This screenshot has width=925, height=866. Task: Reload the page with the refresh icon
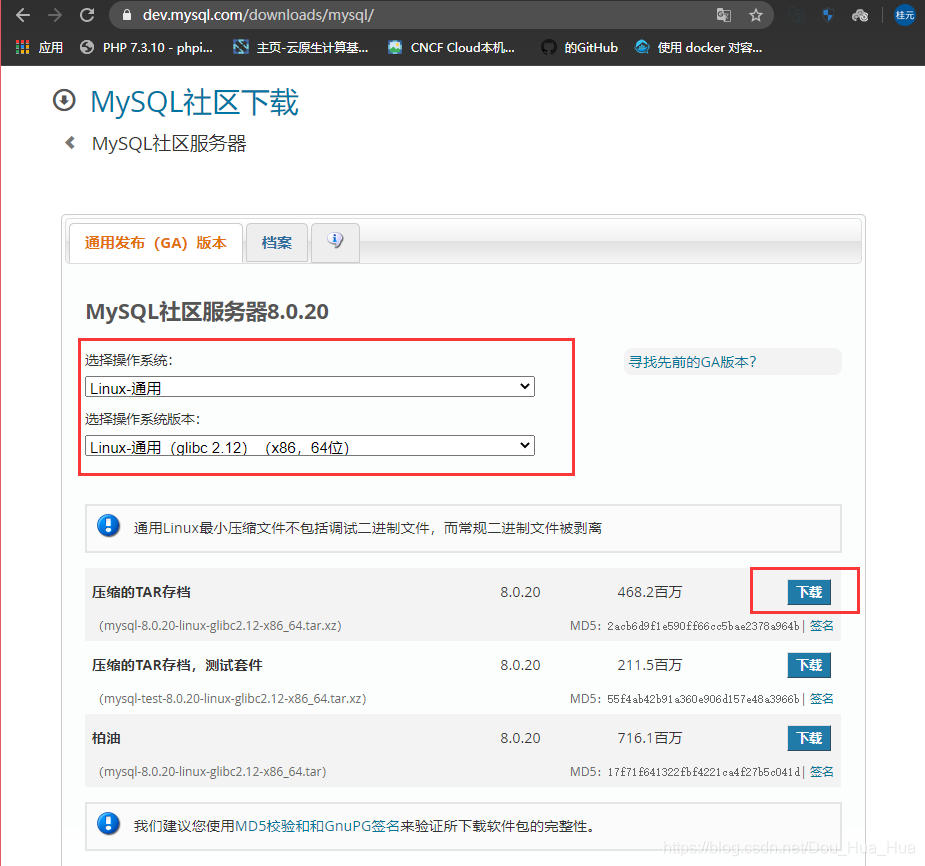87,15
